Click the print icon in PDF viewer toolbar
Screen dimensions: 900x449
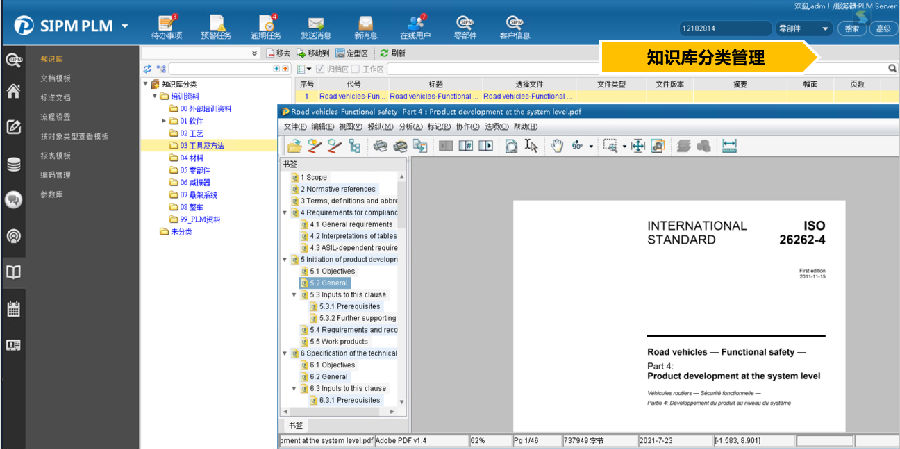[380, 146]
